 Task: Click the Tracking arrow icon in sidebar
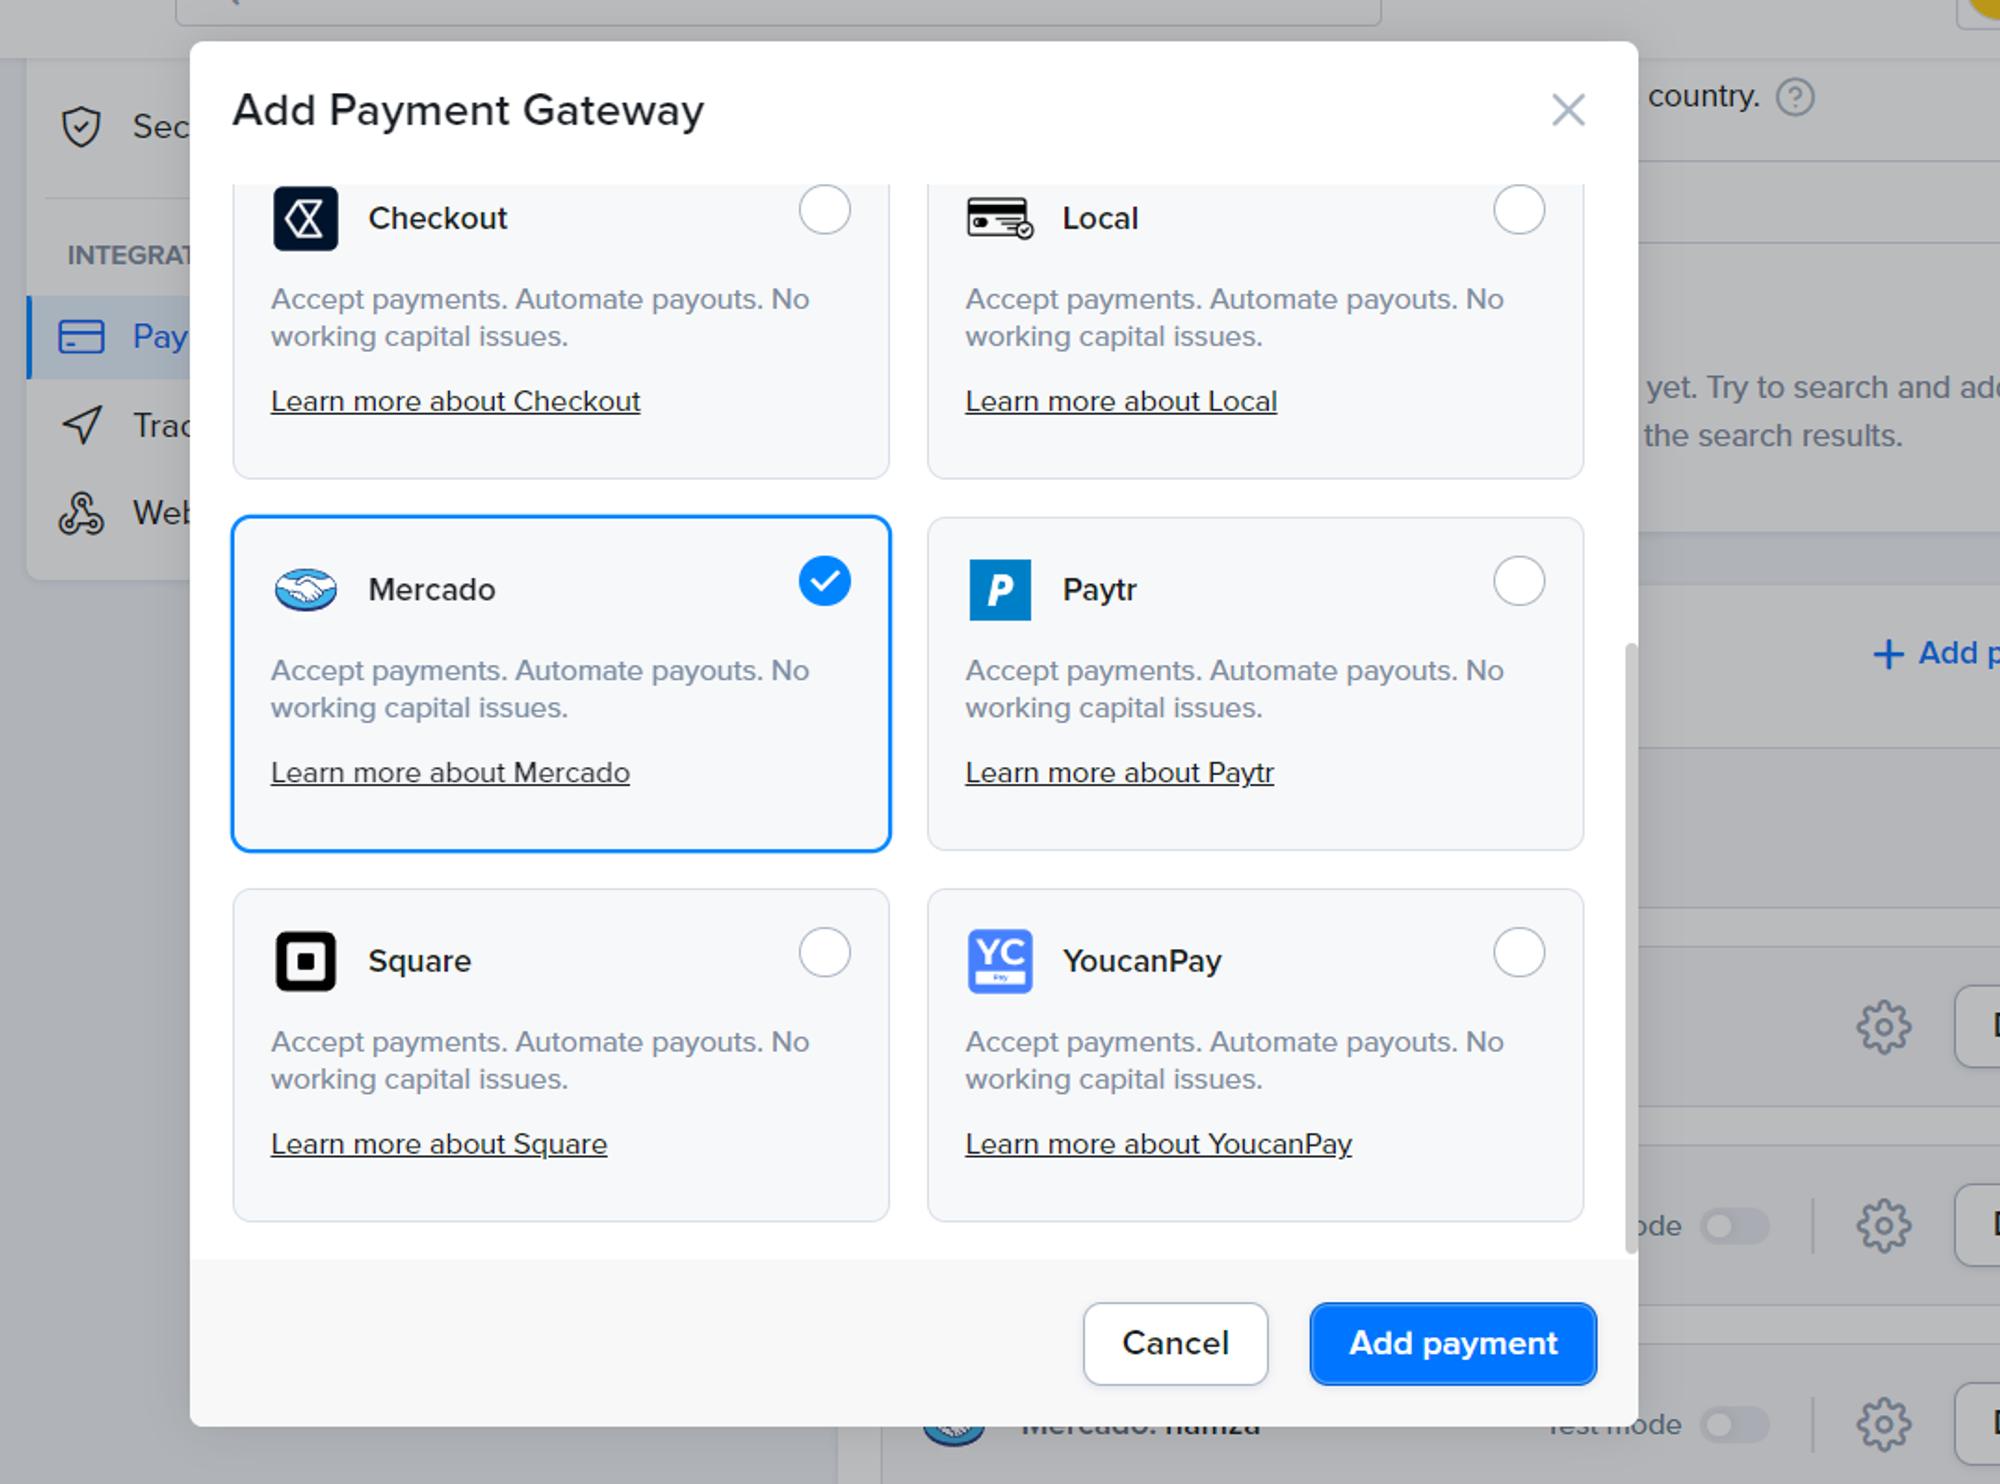pos(81,425)
